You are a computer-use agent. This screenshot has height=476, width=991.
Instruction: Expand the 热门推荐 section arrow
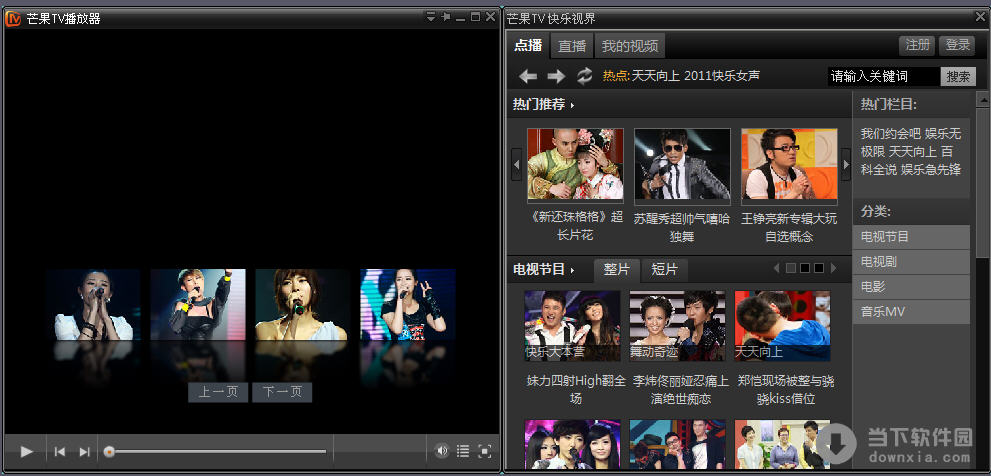pos(572,106)
